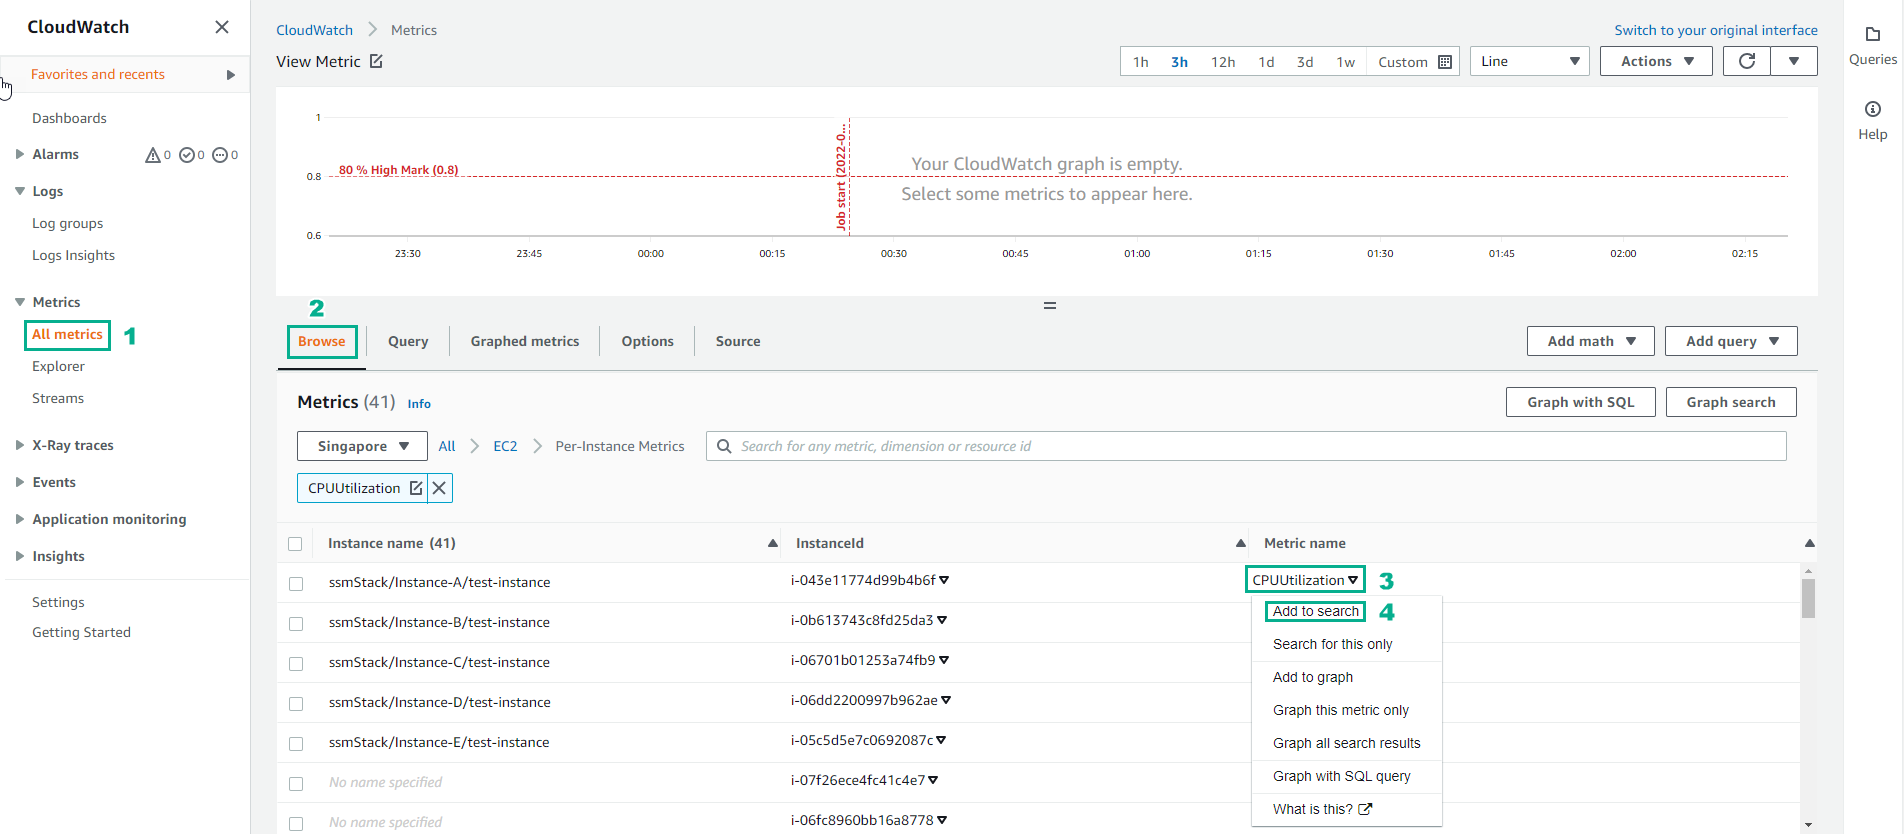Open menu for instance i-043e11774d99b4b6f

pos(944,580)
